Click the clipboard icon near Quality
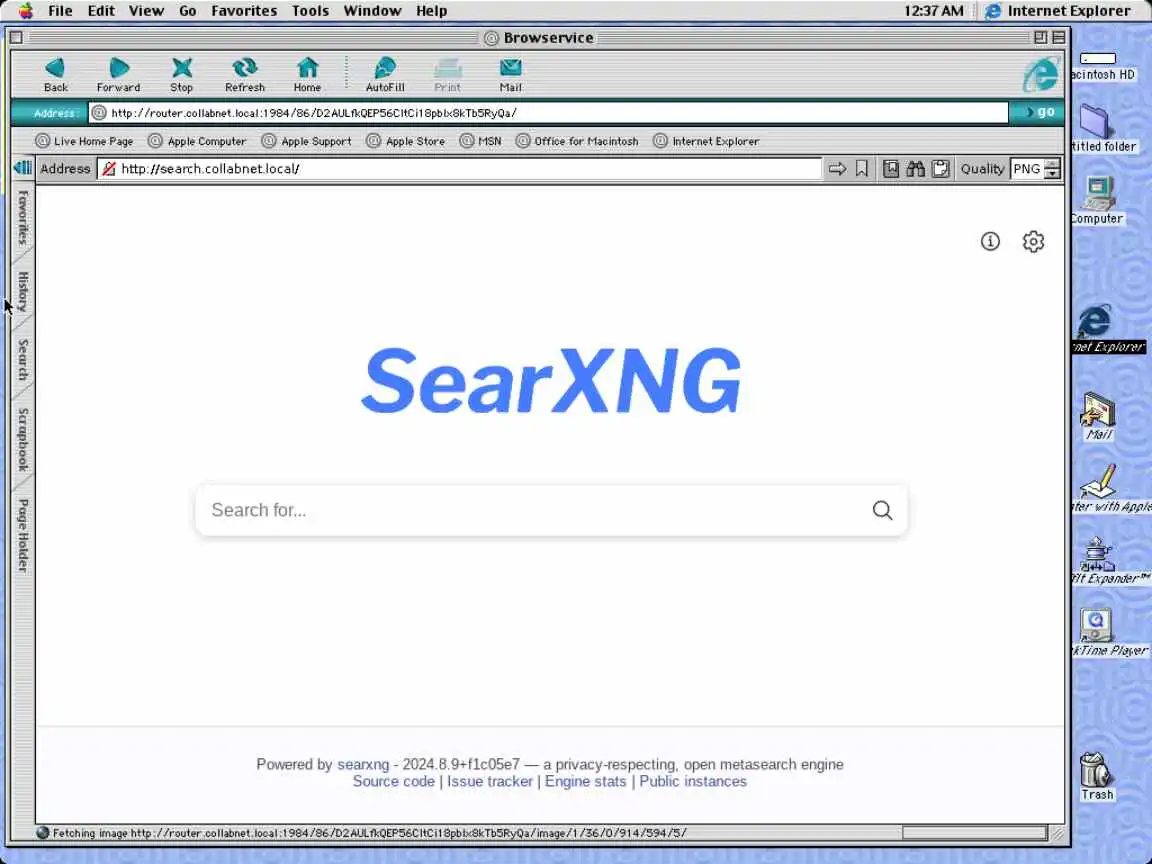1152x864 pixels. [x=940, y=169]
